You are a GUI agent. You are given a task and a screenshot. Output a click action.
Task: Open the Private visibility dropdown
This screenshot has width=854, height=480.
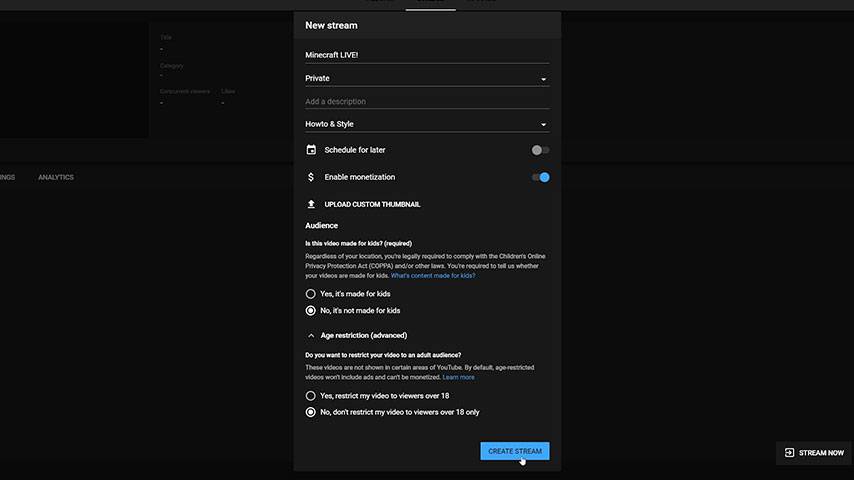427,78
